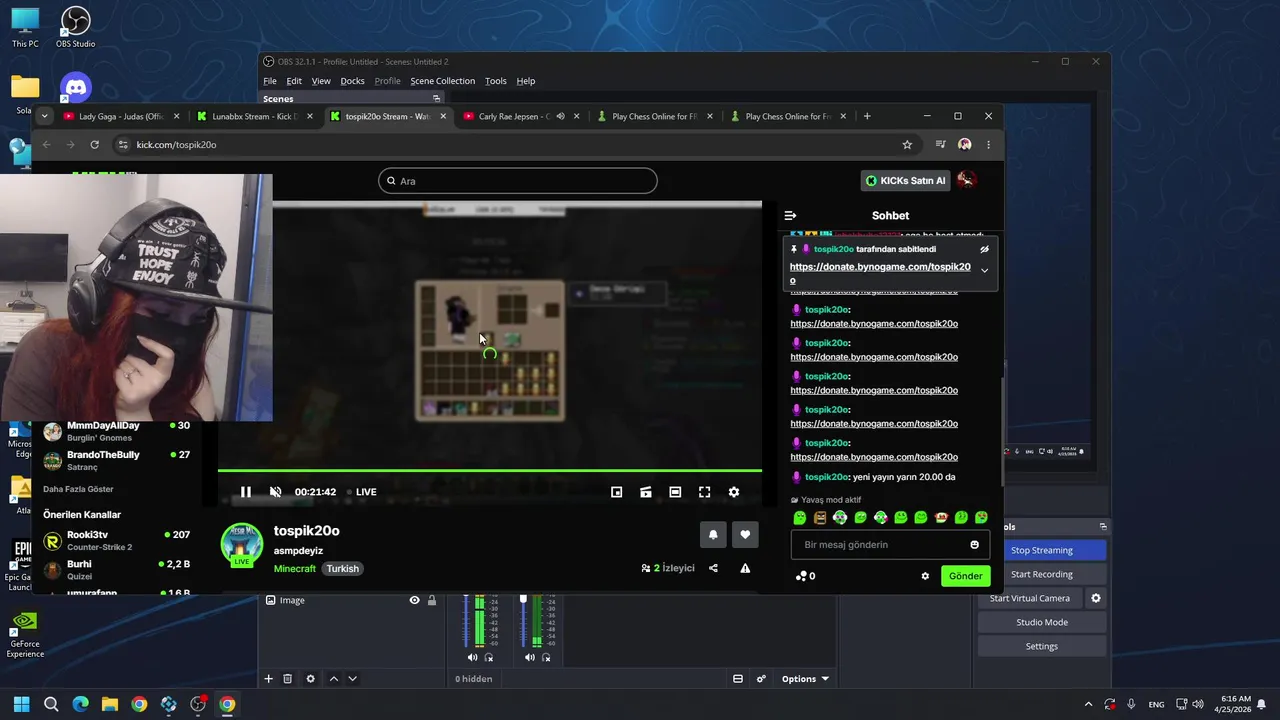Open BrandoTheBully channel in sidebar
Viewport: 1280px width, 720px height.
coord(115,460)
